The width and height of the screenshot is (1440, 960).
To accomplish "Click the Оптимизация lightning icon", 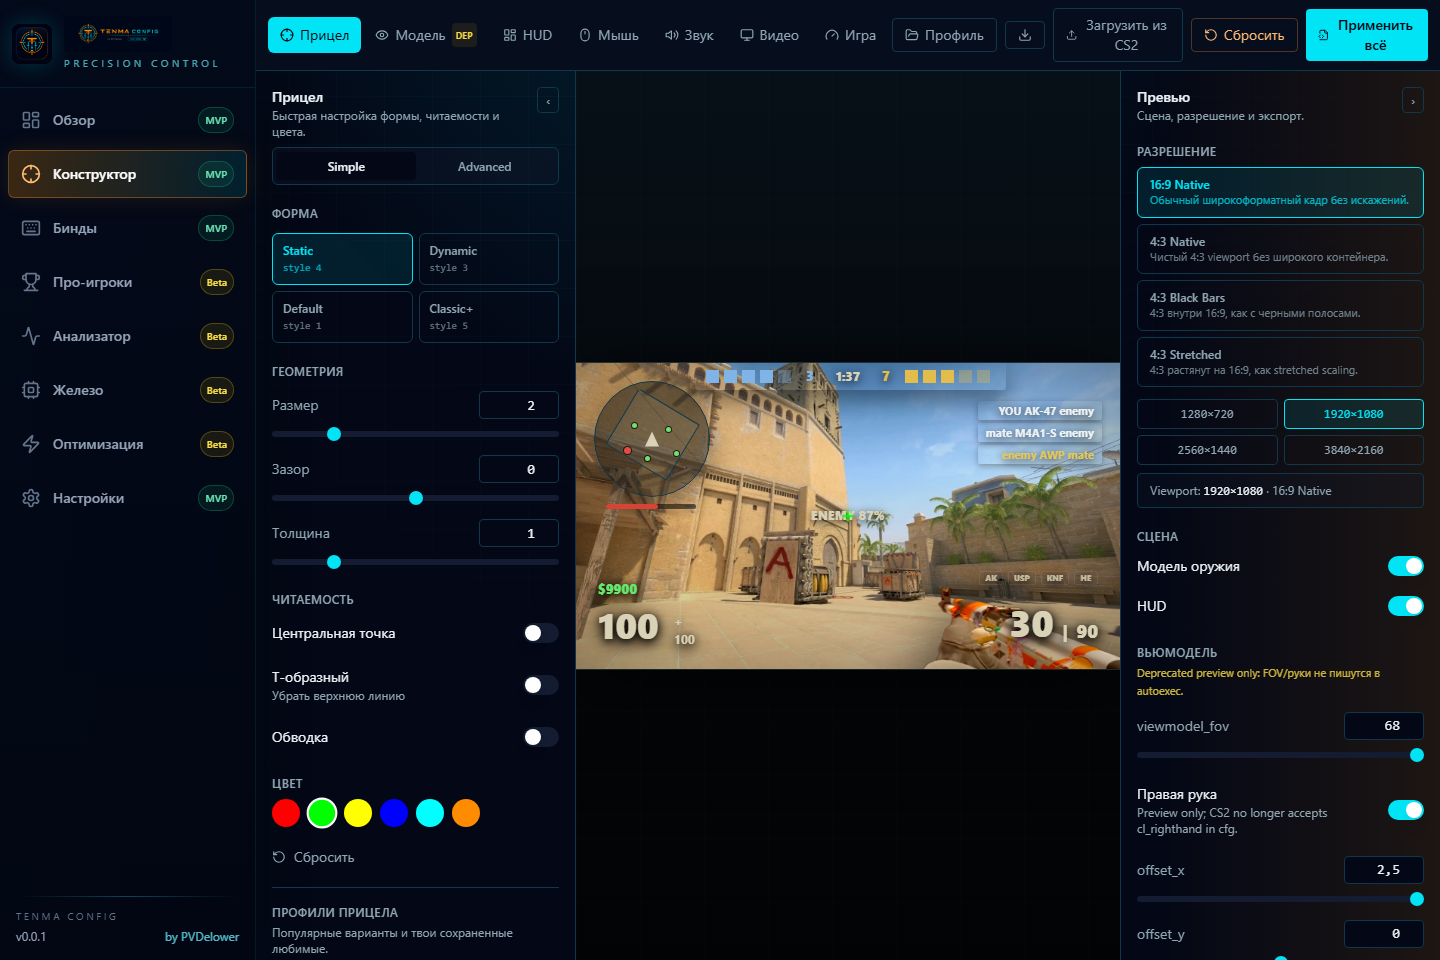I will 31,444.
